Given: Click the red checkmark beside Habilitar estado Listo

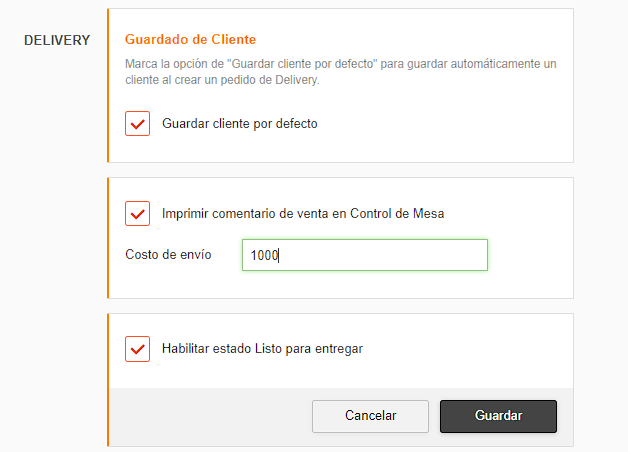Looking at the screenshot, I should pyautogui.click(x=138, y=349).
